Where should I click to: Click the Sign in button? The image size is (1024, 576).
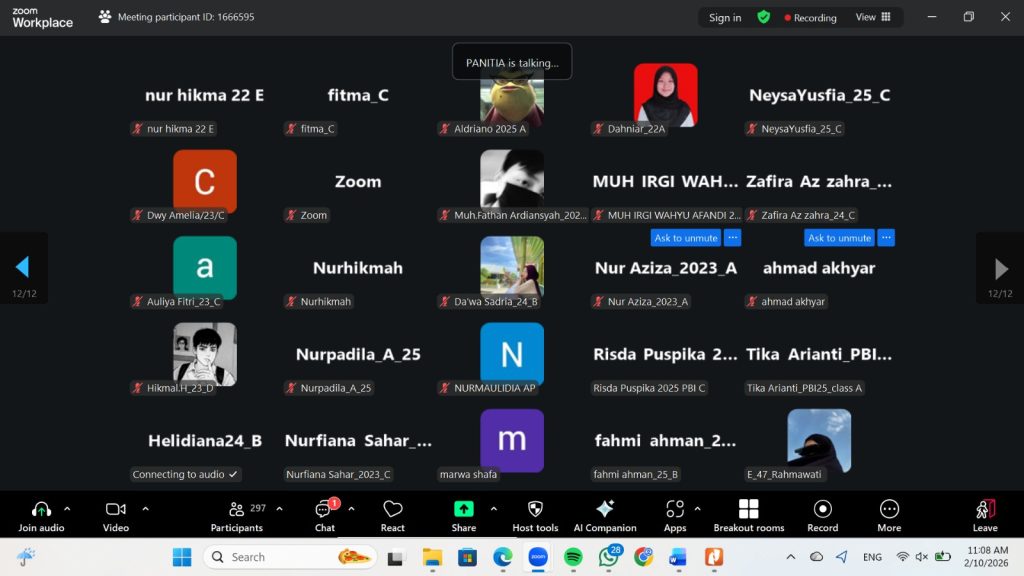click(725, 17)
